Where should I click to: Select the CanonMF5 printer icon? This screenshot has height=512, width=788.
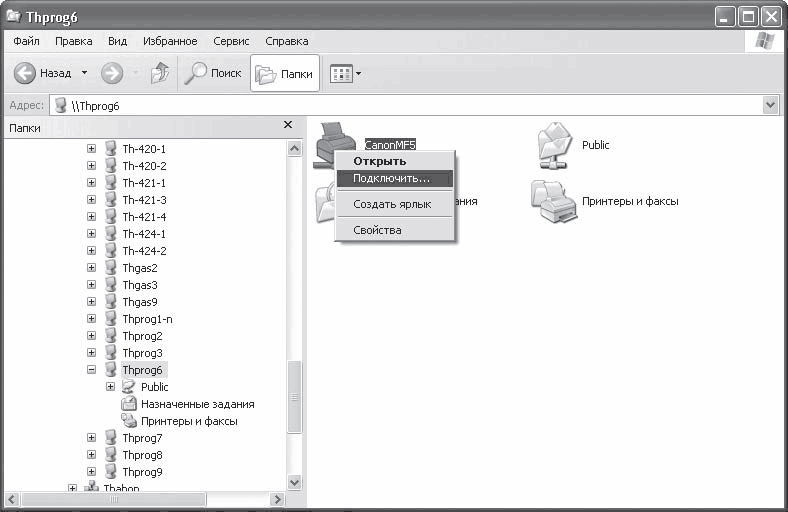click(x=334, y=143)
